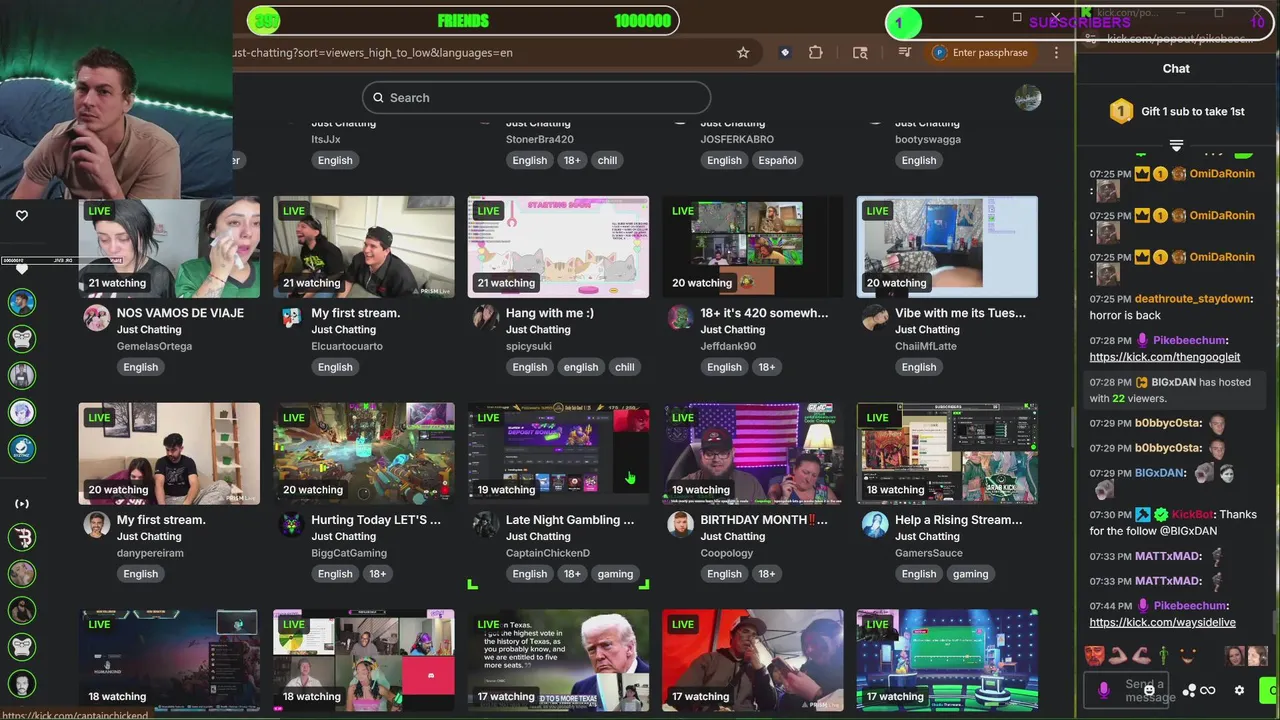Screen dimensions: 1280x720
Task: Open the media controls music-note icon
Action: [x=905, y=53]
